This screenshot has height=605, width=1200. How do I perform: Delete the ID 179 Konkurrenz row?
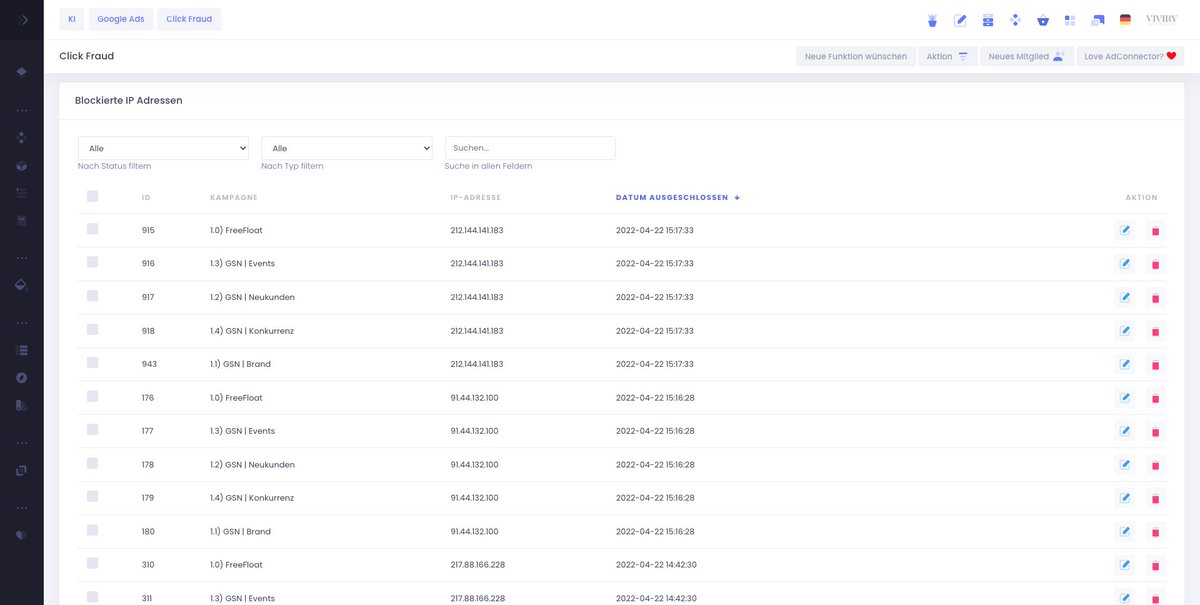click(1155, 499)
